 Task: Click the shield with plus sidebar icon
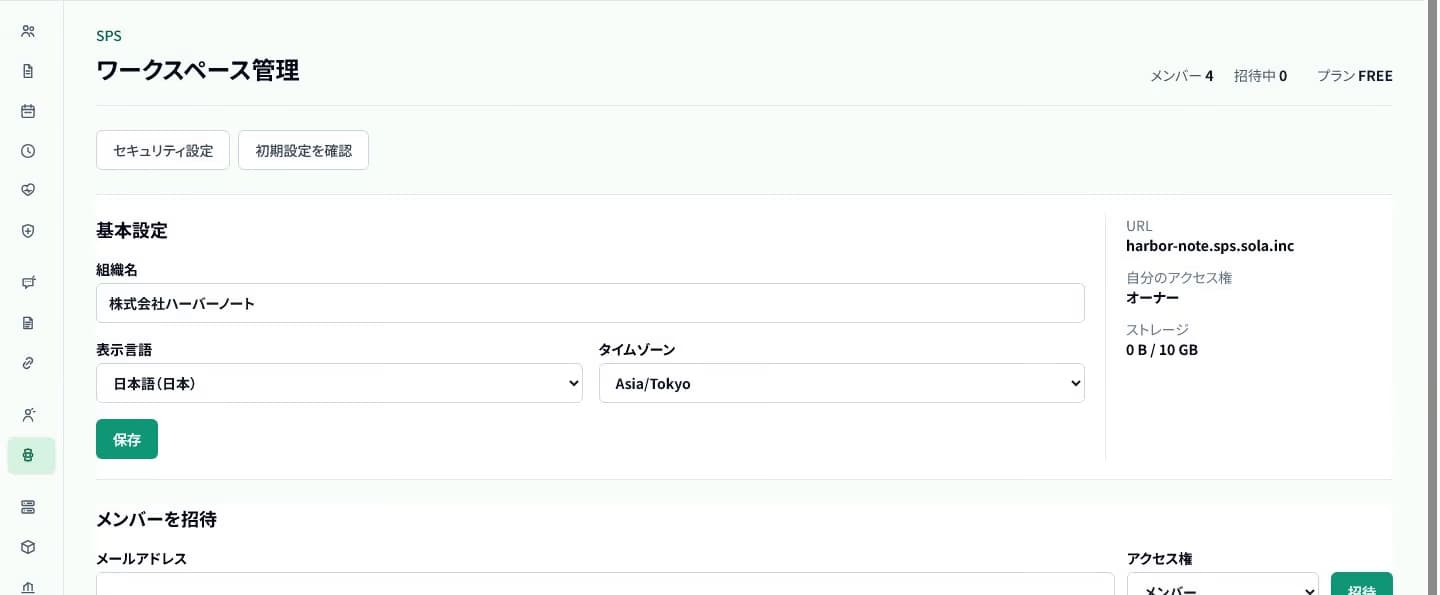(x=28, y=231)
